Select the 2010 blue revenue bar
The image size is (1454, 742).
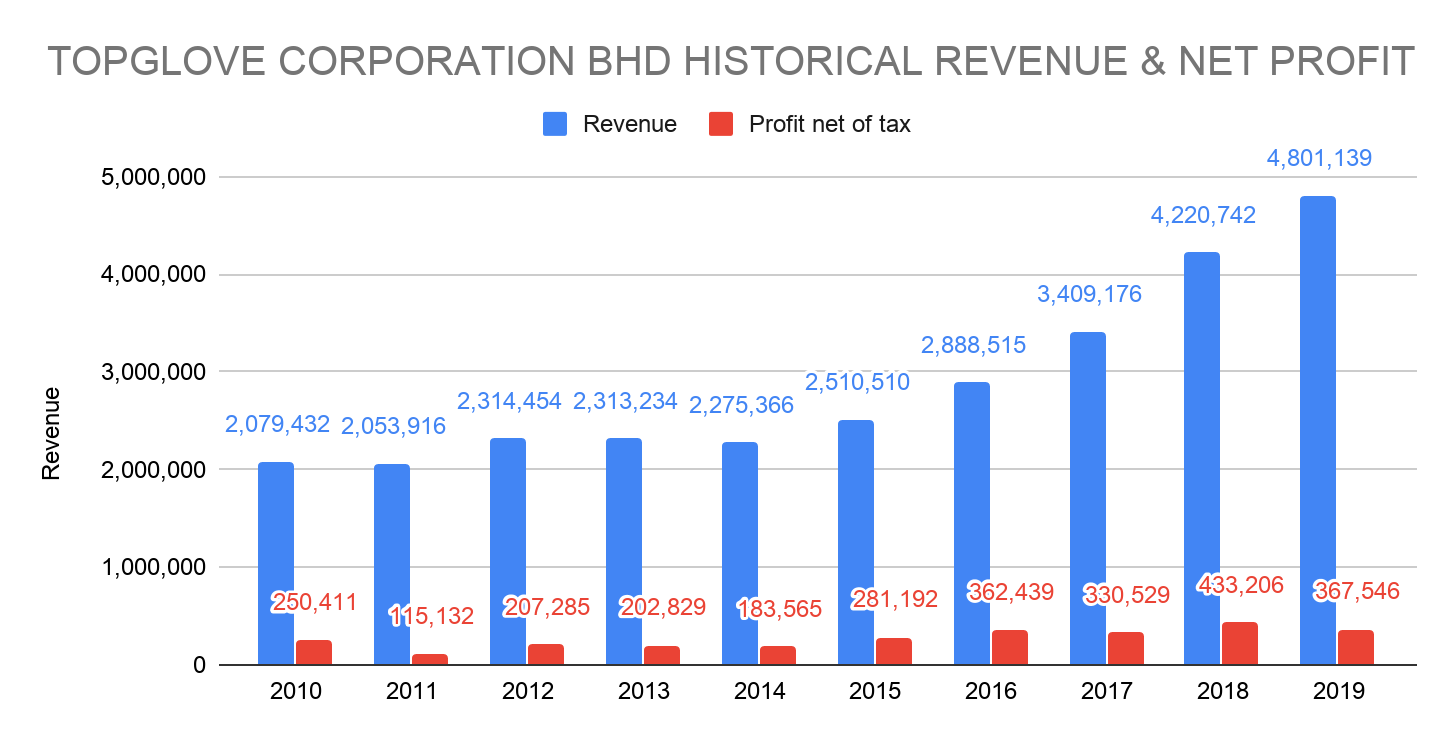point(276,563)
